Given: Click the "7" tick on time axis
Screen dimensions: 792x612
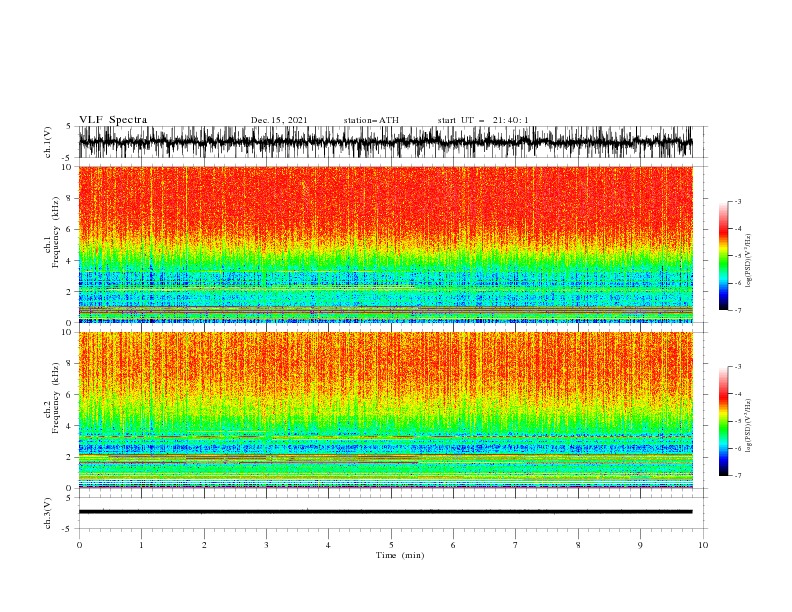Looking at the screenshot, I should point(516,545).
